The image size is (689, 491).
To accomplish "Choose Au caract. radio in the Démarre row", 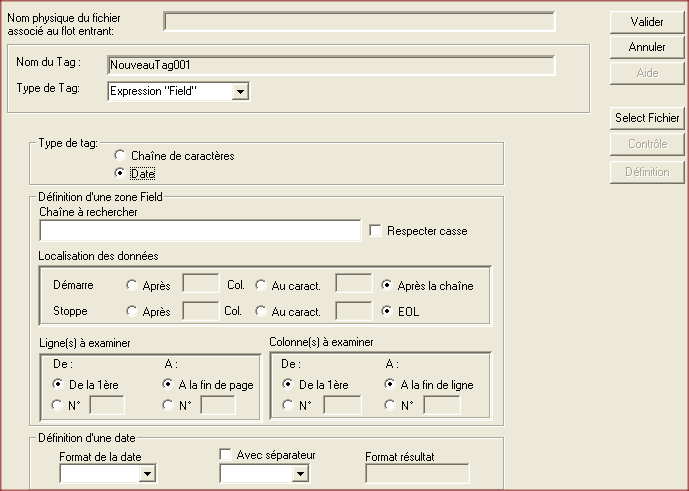I will point(261,285).
